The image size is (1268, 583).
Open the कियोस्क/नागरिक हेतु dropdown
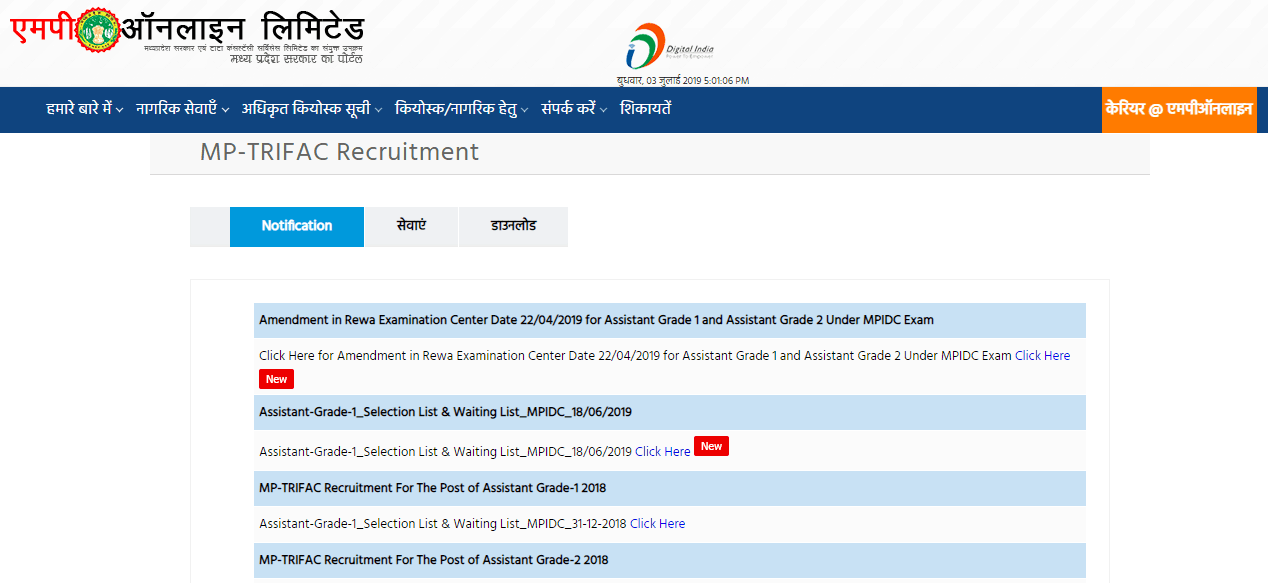point(461,109)
